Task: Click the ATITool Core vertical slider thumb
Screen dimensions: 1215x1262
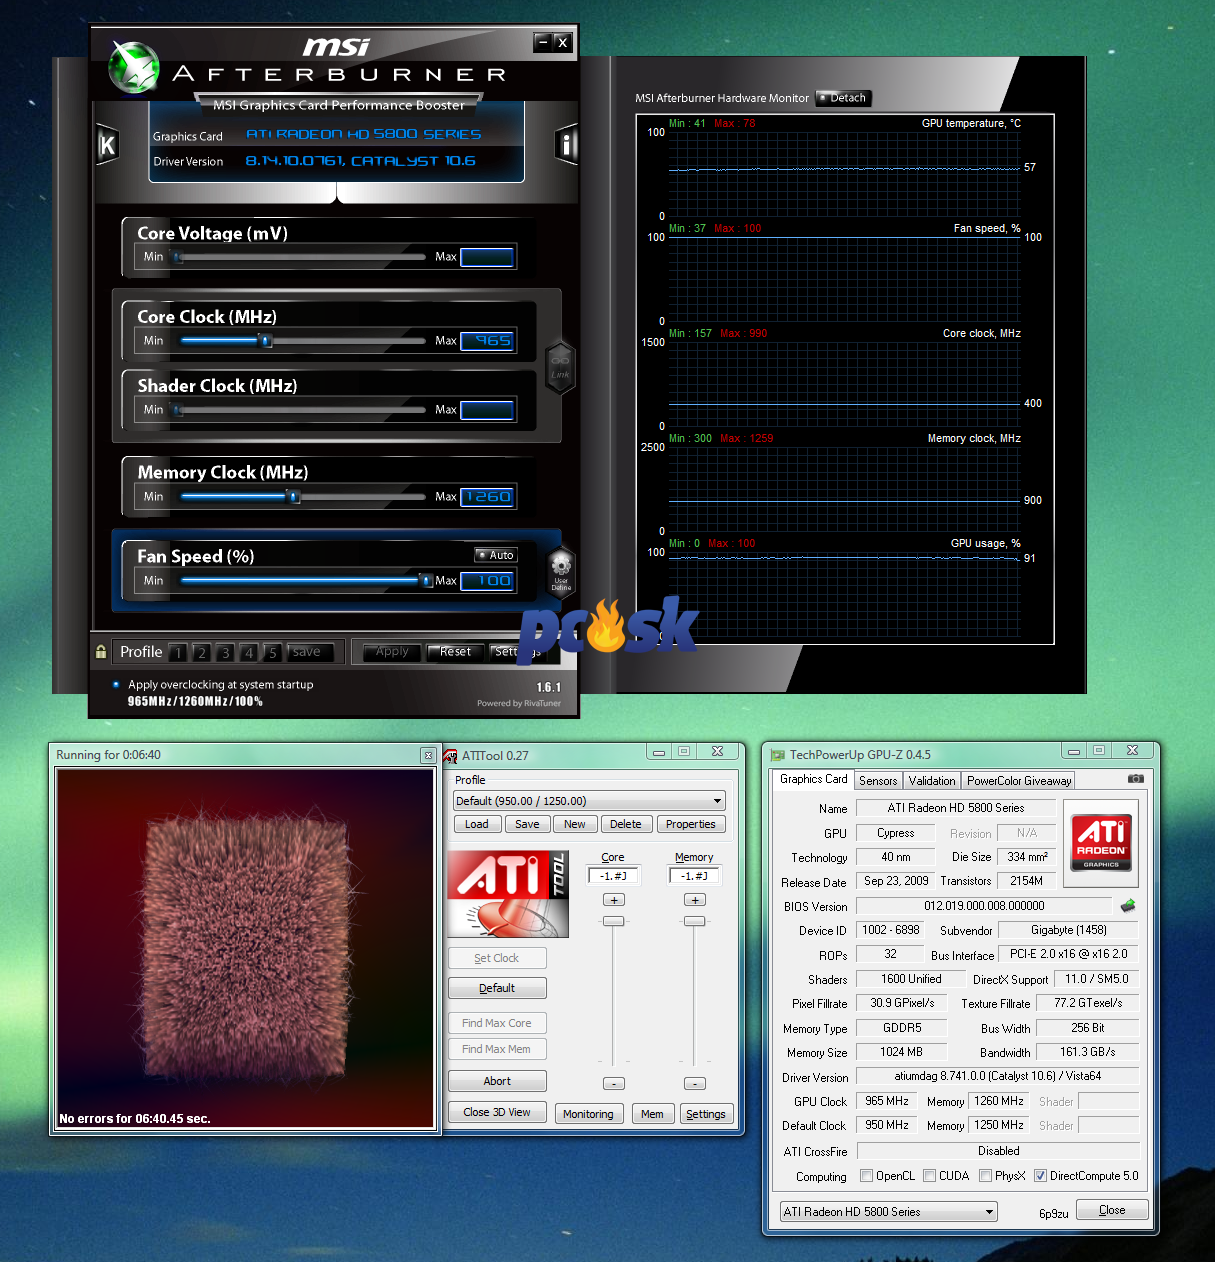Action: (614, 921)
